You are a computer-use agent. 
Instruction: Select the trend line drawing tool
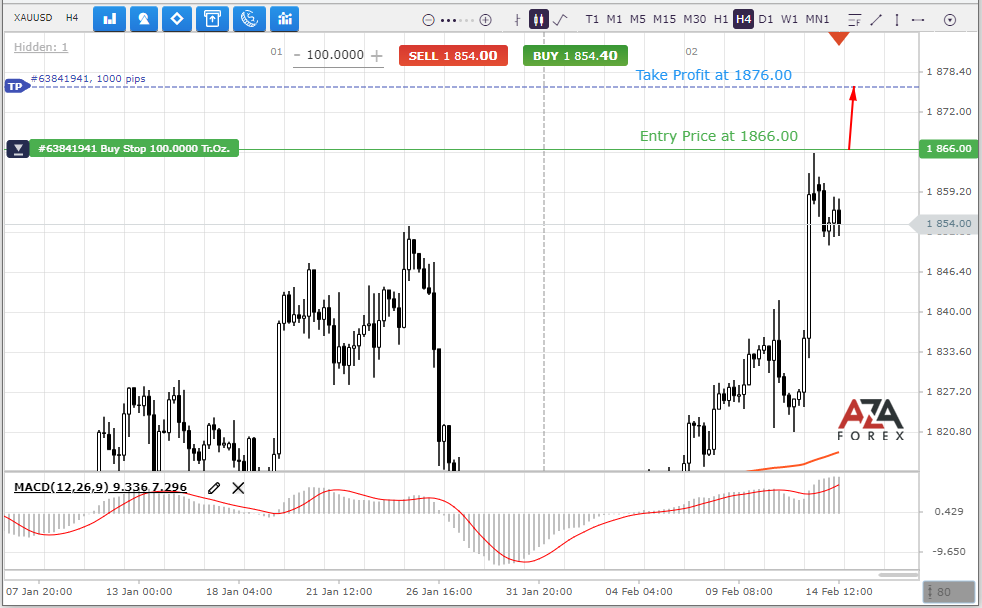[876, 20]
